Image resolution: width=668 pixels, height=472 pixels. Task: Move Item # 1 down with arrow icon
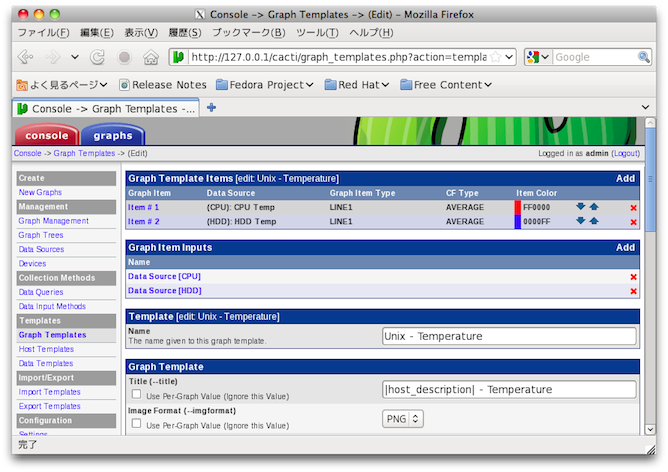(581, 207)
